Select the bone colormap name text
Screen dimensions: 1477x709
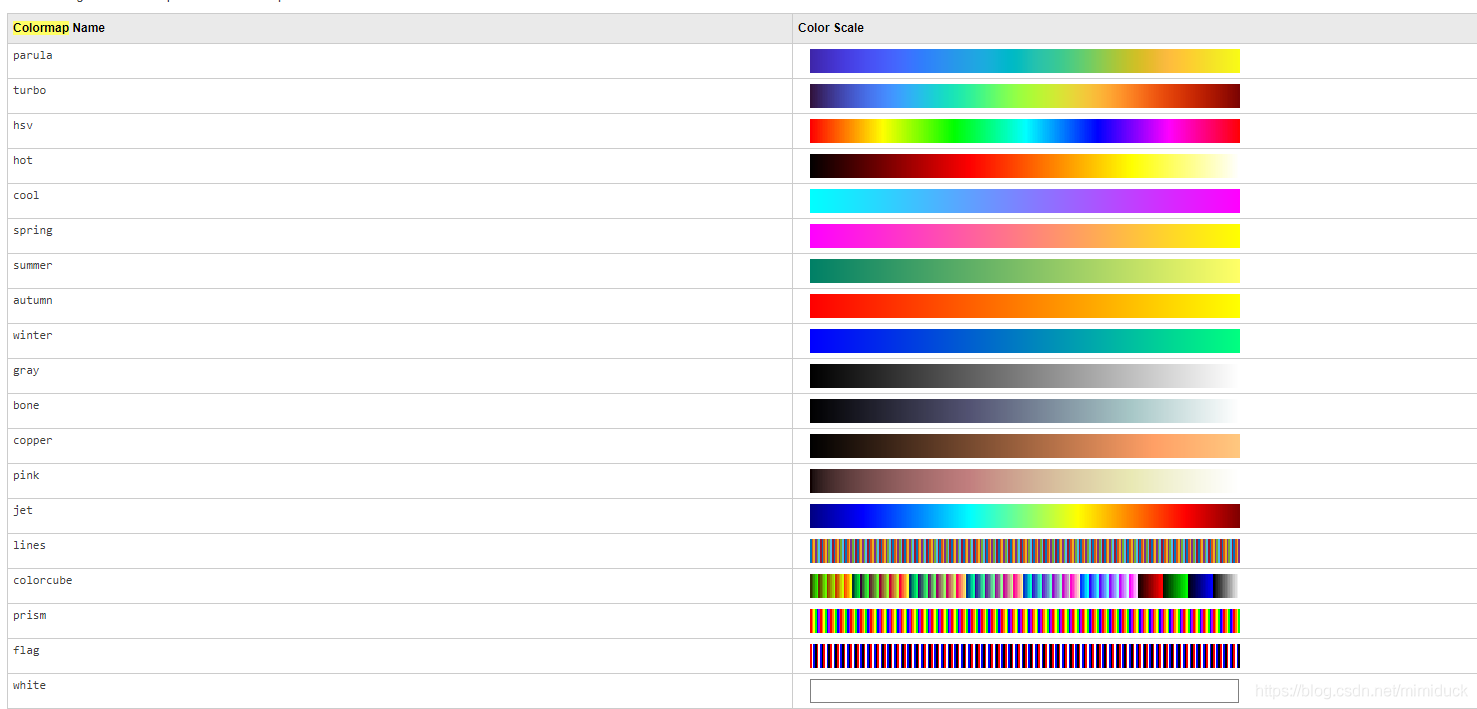pyautogui.click(x=25, y=405)
